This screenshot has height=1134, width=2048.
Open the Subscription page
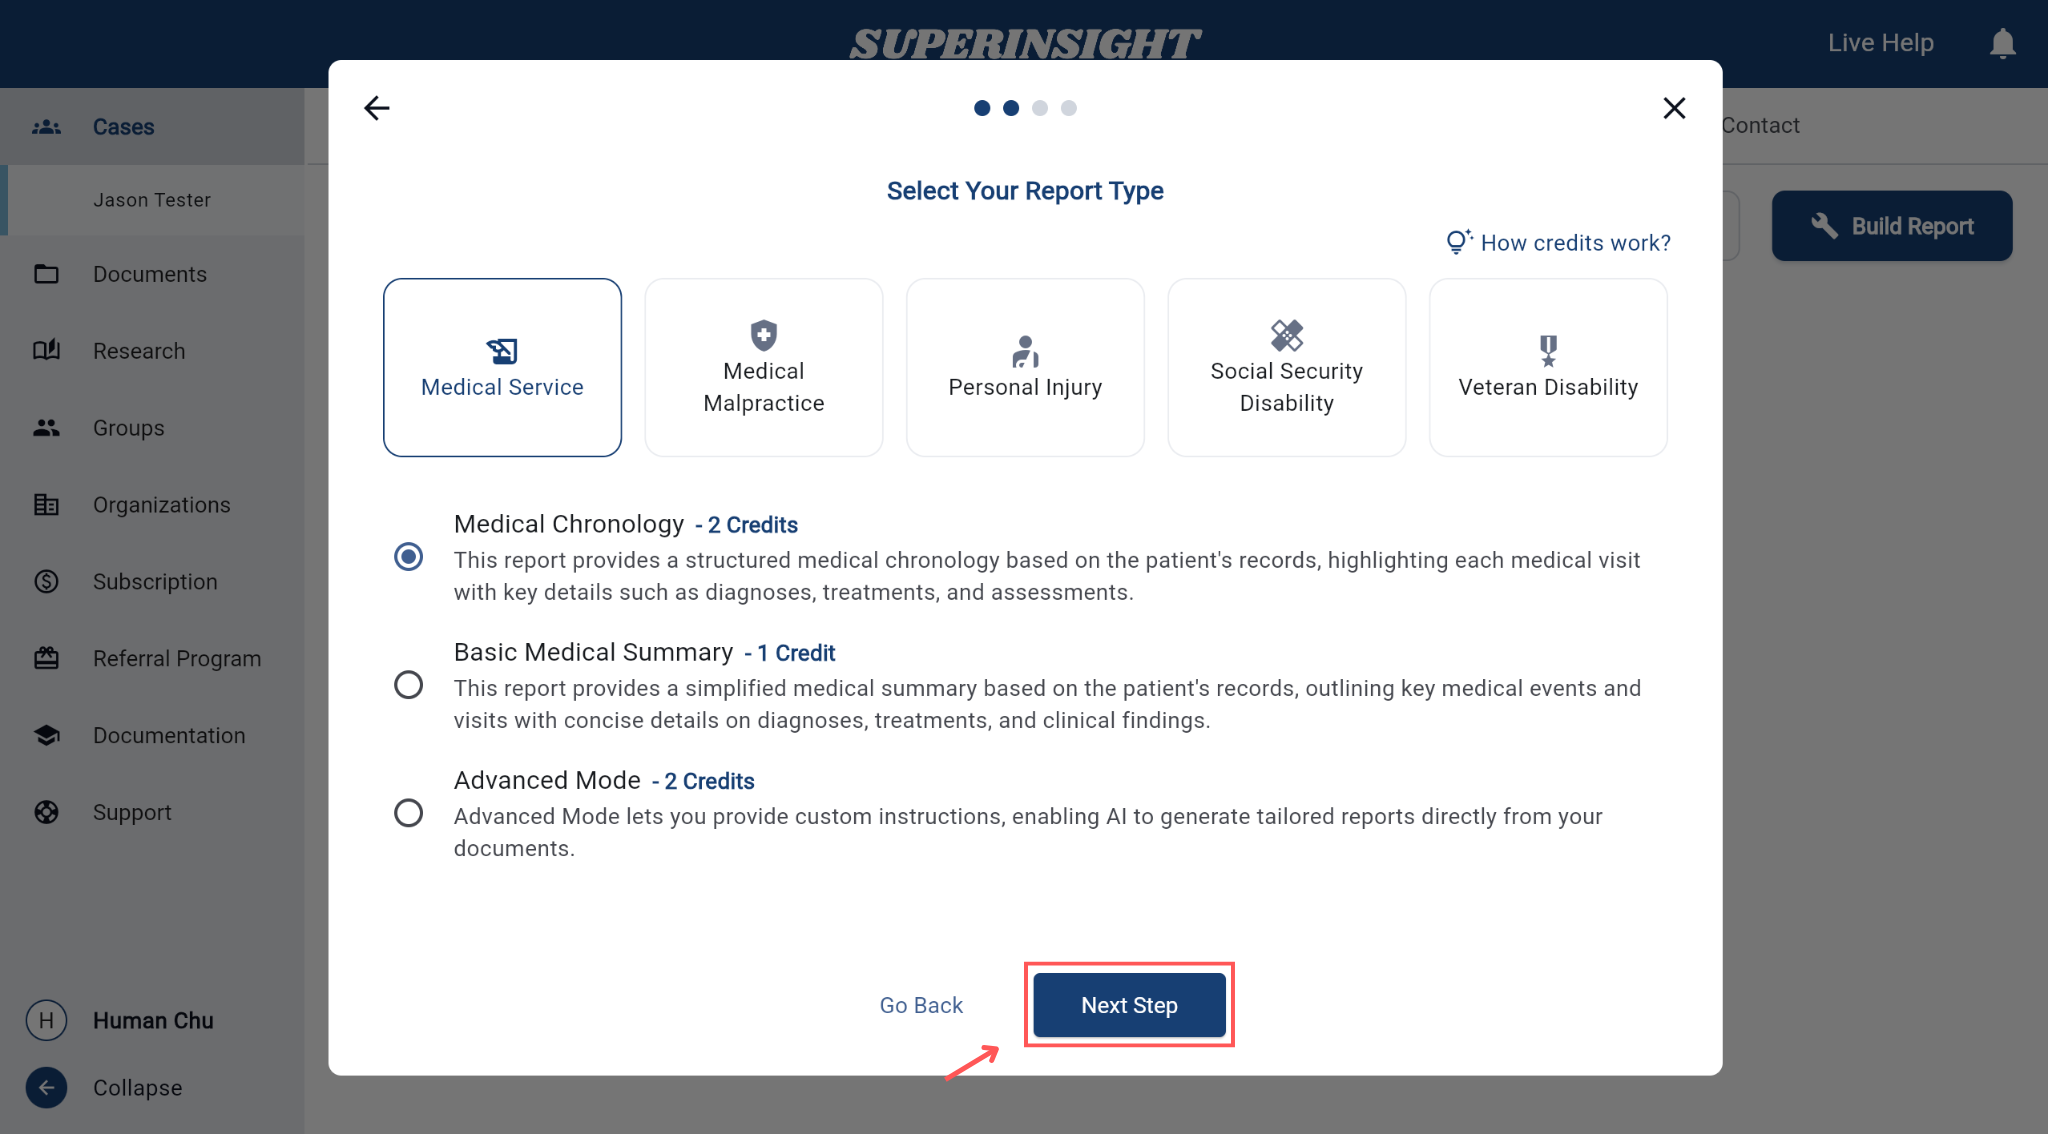pyautogui.click(x=152, y=582)
